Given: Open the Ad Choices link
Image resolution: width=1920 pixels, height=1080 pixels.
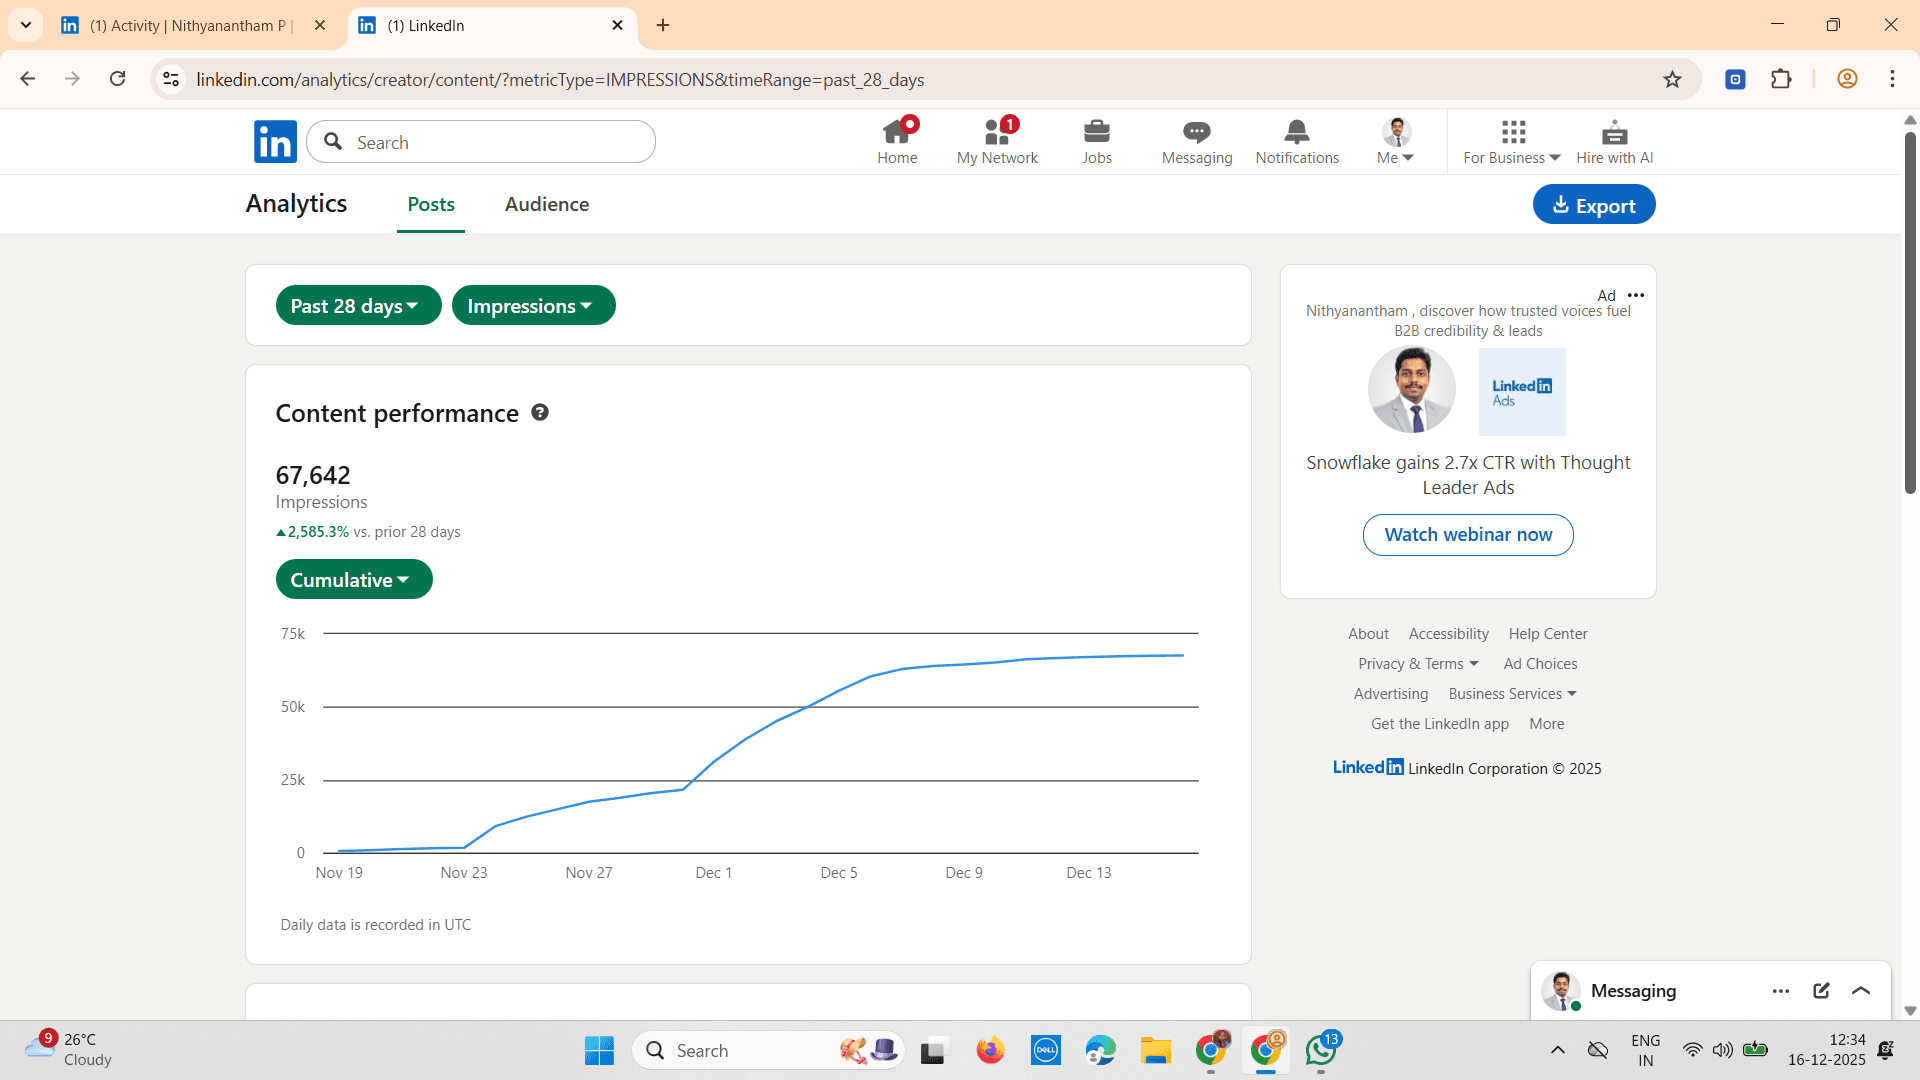Looking at the screenshot, I should (x=1540, y=664).
